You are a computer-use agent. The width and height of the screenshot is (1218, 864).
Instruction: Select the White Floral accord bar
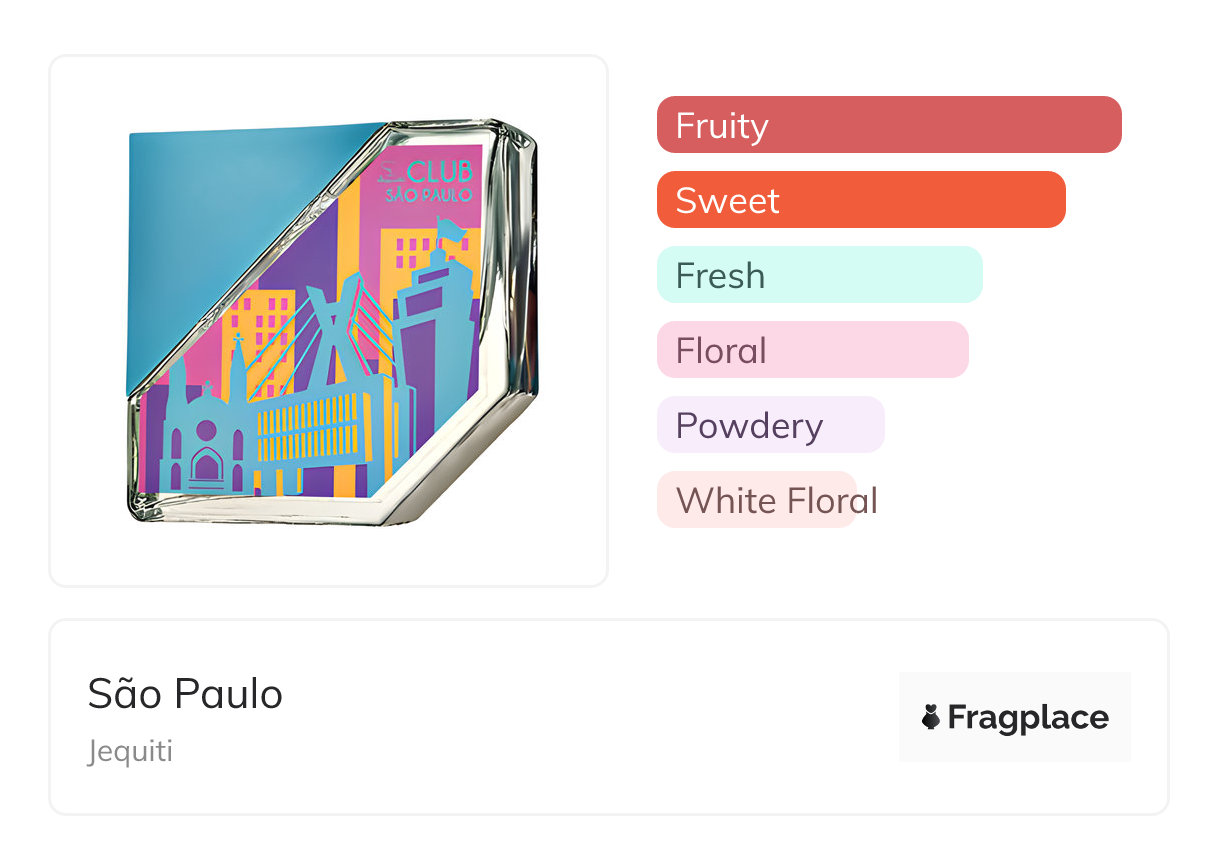tap(757, 500)
